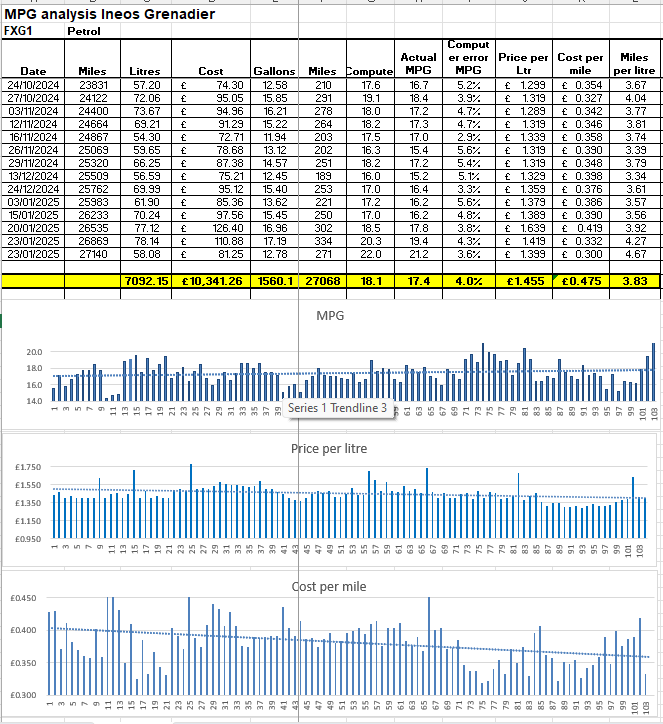Select the odometer cell 24400
The image size is (663, 724).
pos(93,111)
